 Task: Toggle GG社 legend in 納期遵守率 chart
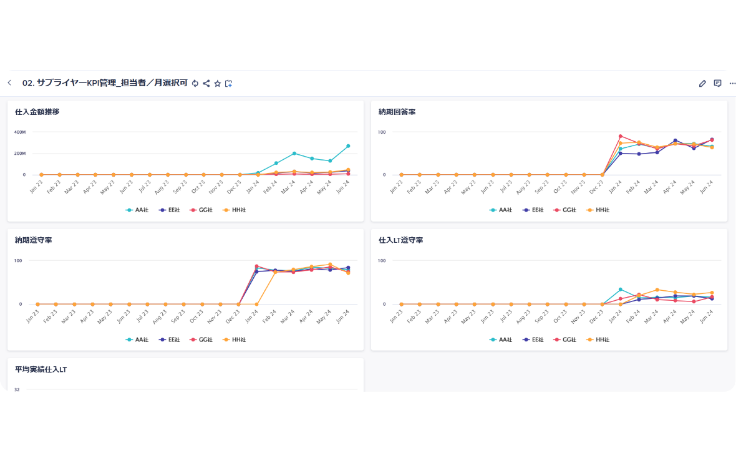pos(201,339)
